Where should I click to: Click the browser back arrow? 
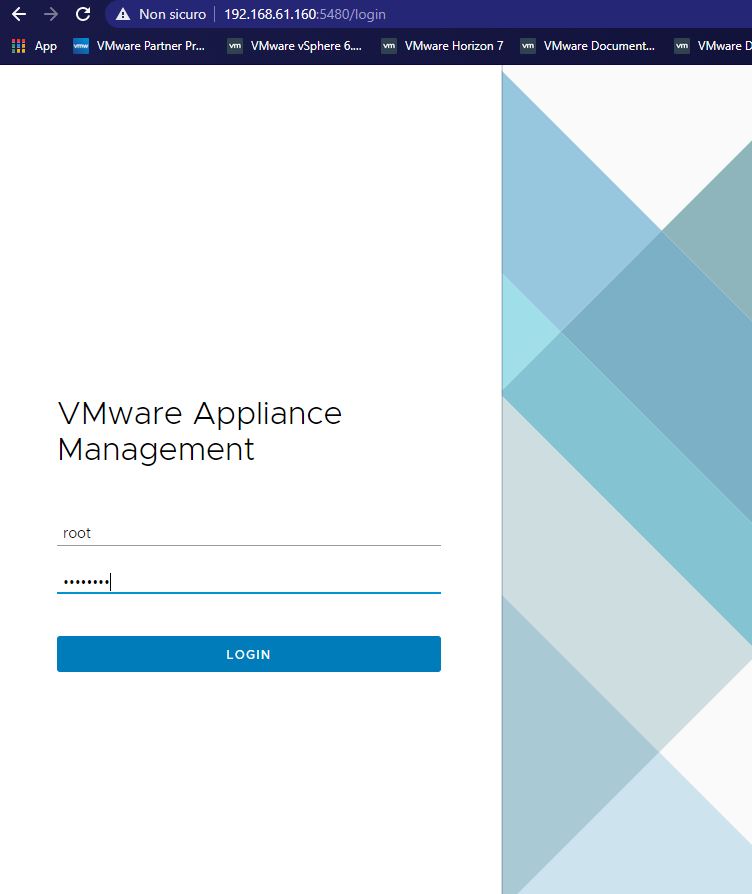pos(19,14)
